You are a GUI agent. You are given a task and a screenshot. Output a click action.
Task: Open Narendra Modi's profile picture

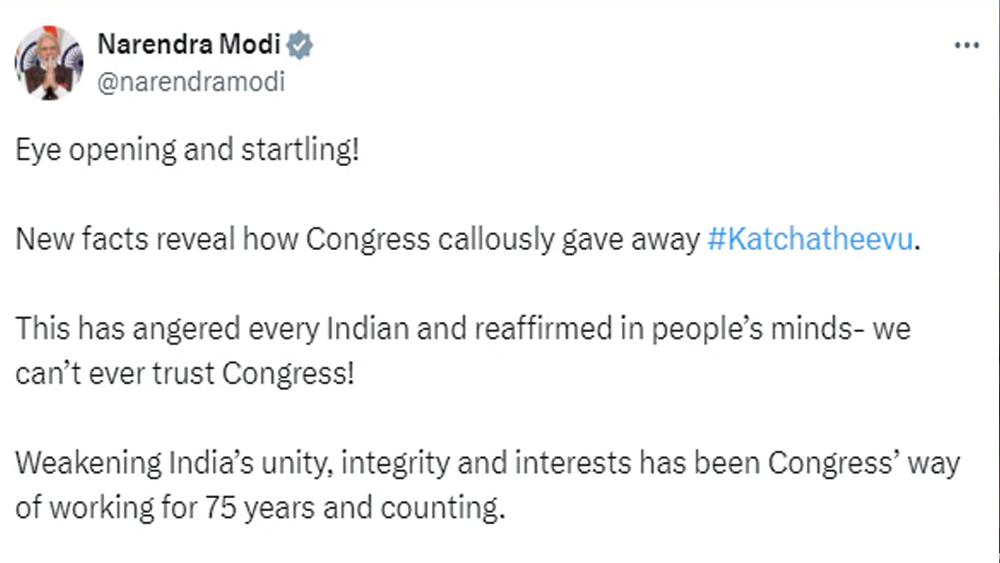pos(49,63)
